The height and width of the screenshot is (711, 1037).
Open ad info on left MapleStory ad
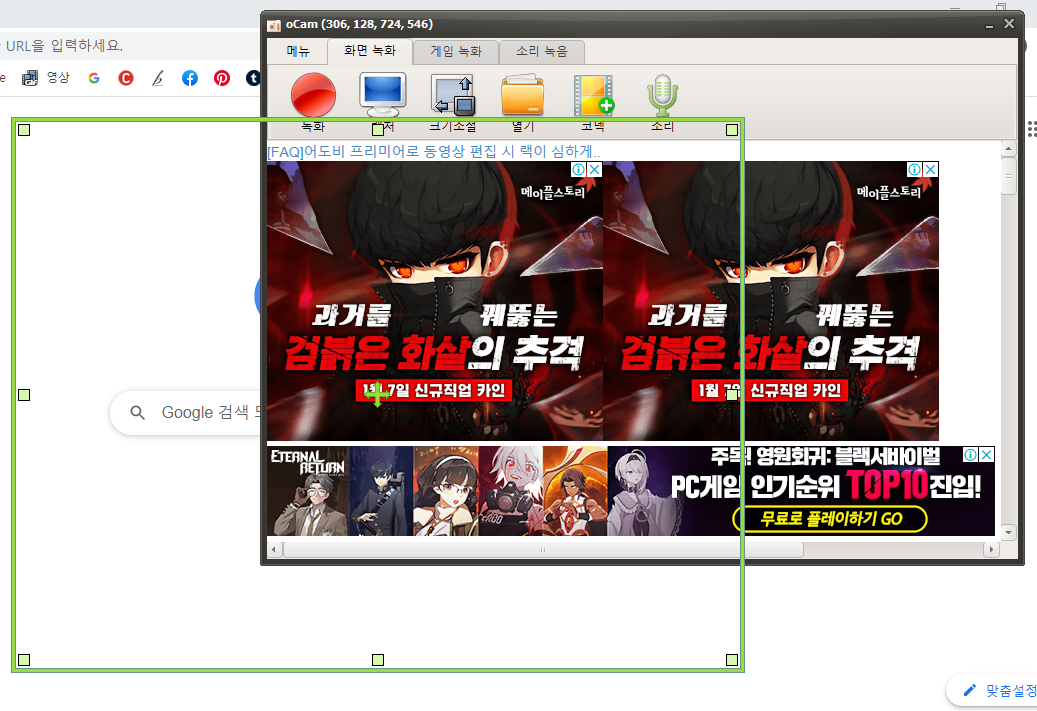pos(579,169)
